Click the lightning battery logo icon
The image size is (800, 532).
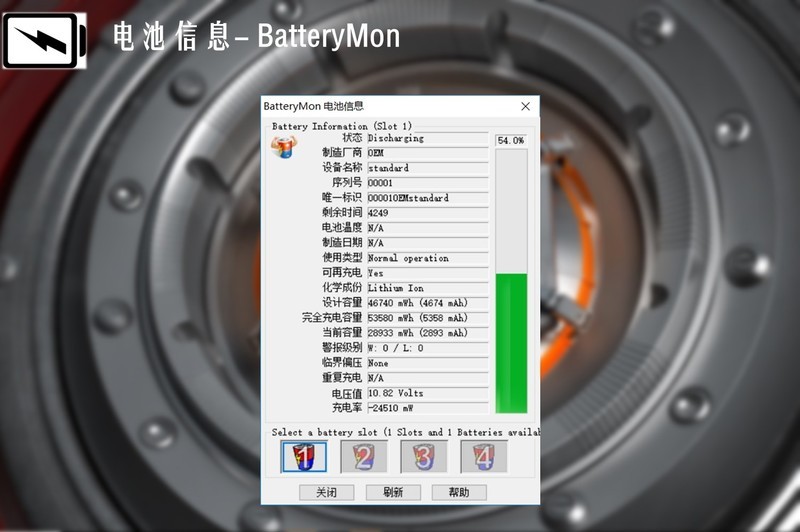[x=44, y=41]
